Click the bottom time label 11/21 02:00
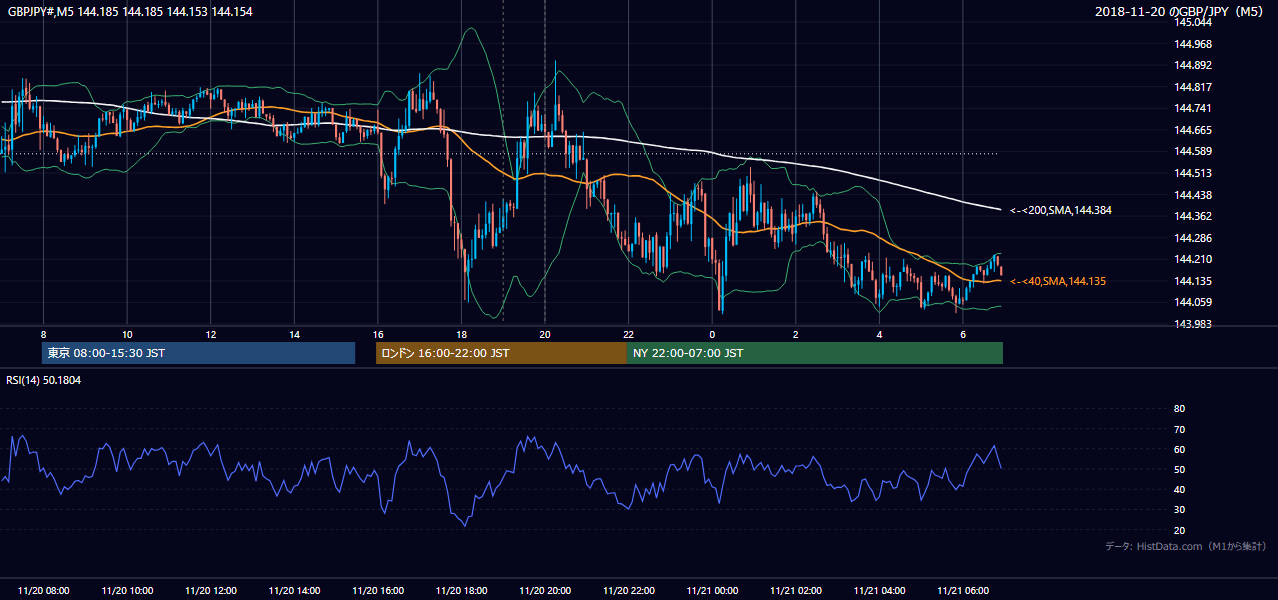This screenshot has width=1278, height=600. pyautogui.click(x=795, y=591)
